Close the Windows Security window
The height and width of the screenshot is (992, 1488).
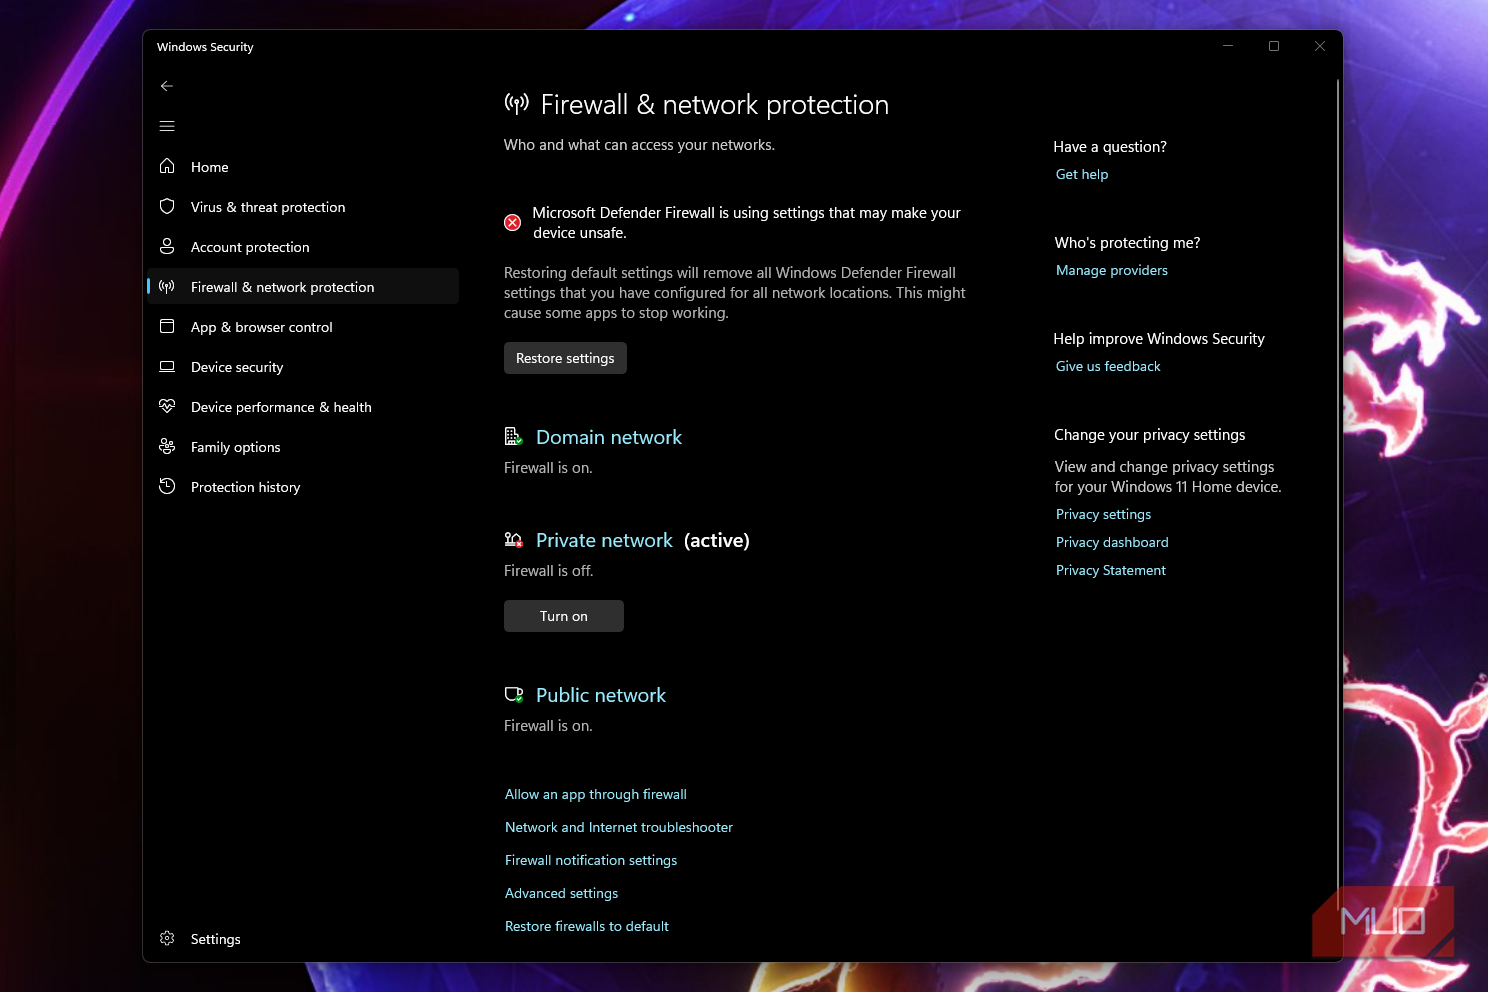[x=1320, y=46]
